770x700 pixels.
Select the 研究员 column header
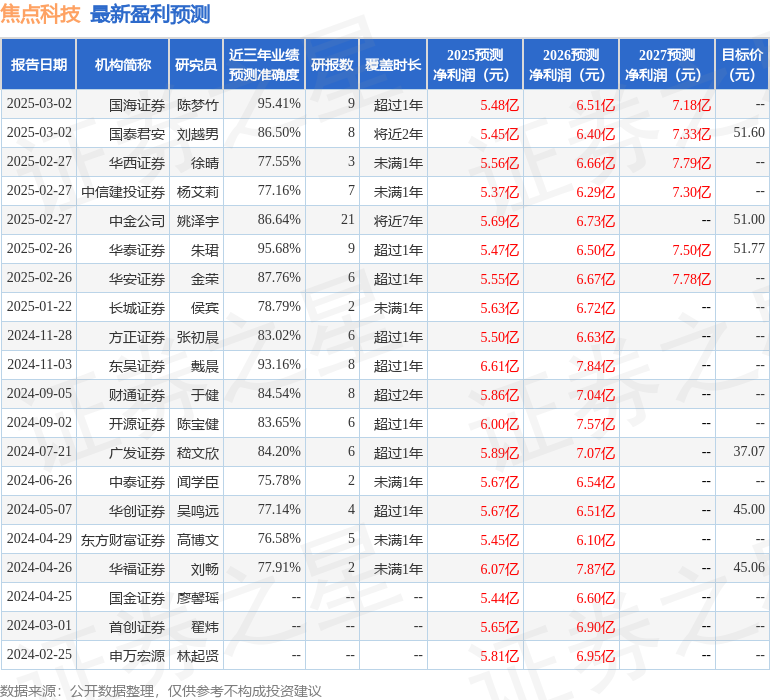[196, 65]
